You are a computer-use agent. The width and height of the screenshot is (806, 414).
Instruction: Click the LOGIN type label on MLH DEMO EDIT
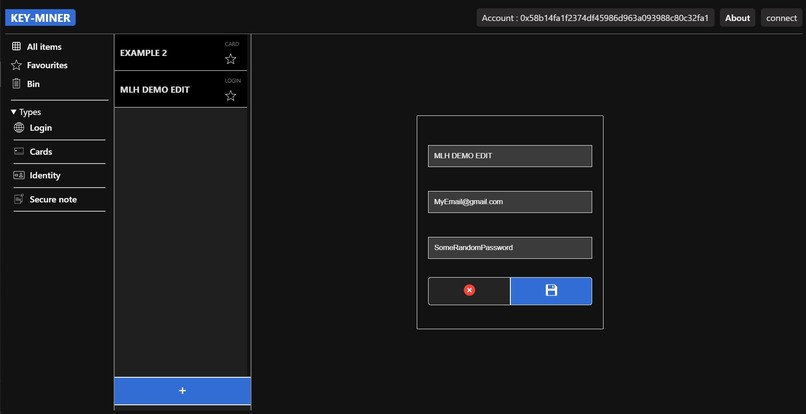click(x=232, y=81)
